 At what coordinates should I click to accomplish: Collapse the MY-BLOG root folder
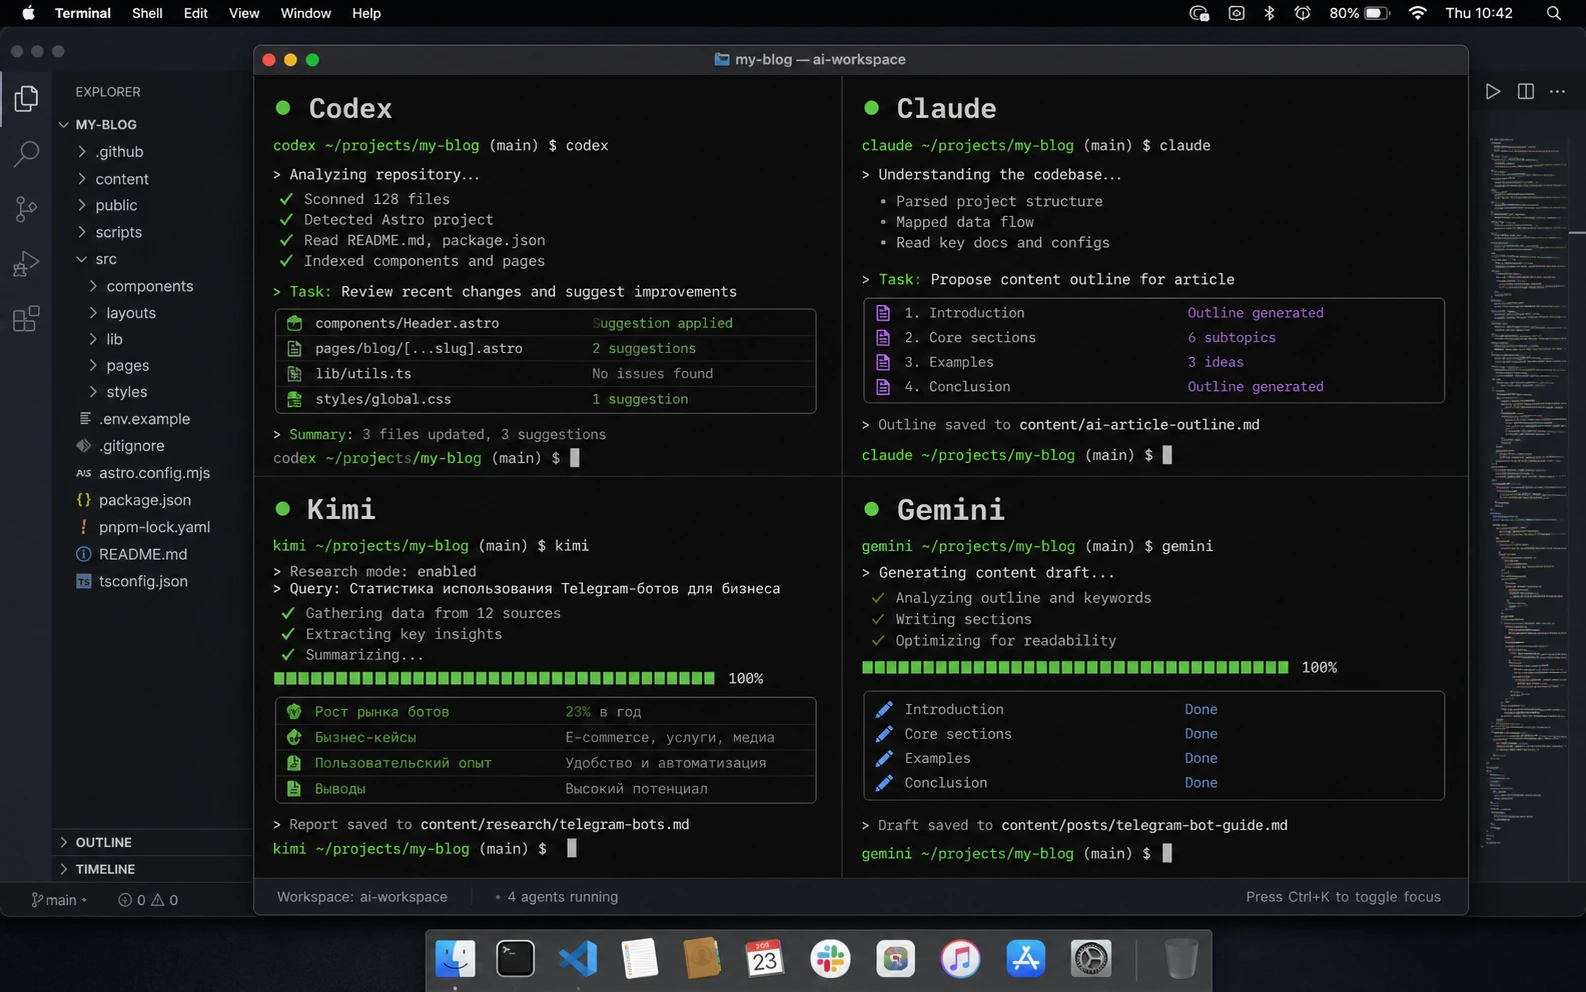105,125
